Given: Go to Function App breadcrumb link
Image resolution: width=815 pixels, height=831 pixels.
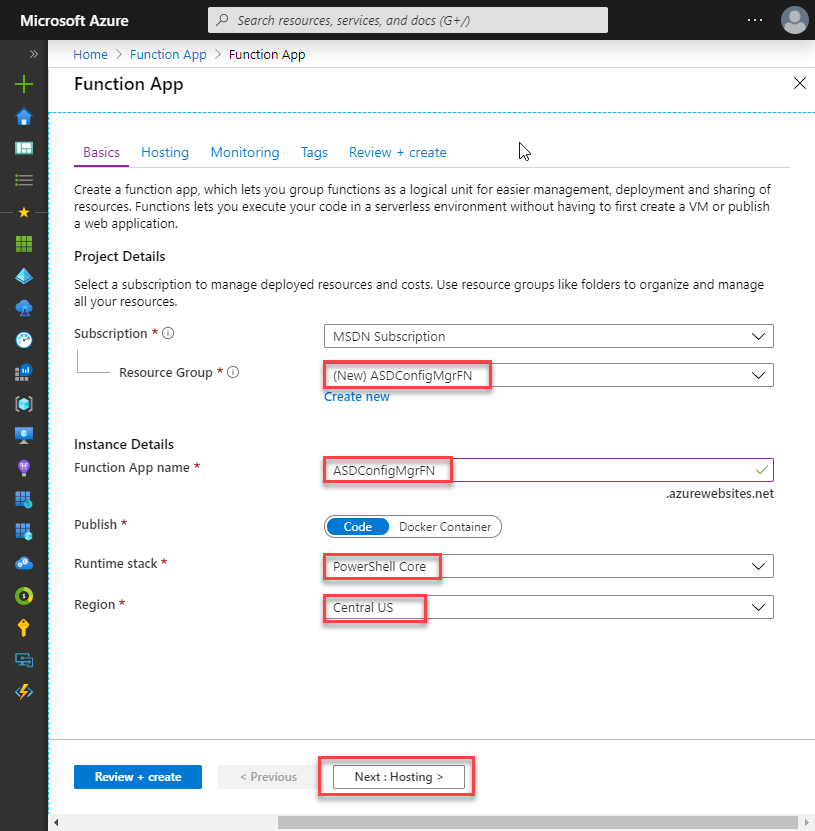Looking at the screenshot, I should tap(168, 55).
